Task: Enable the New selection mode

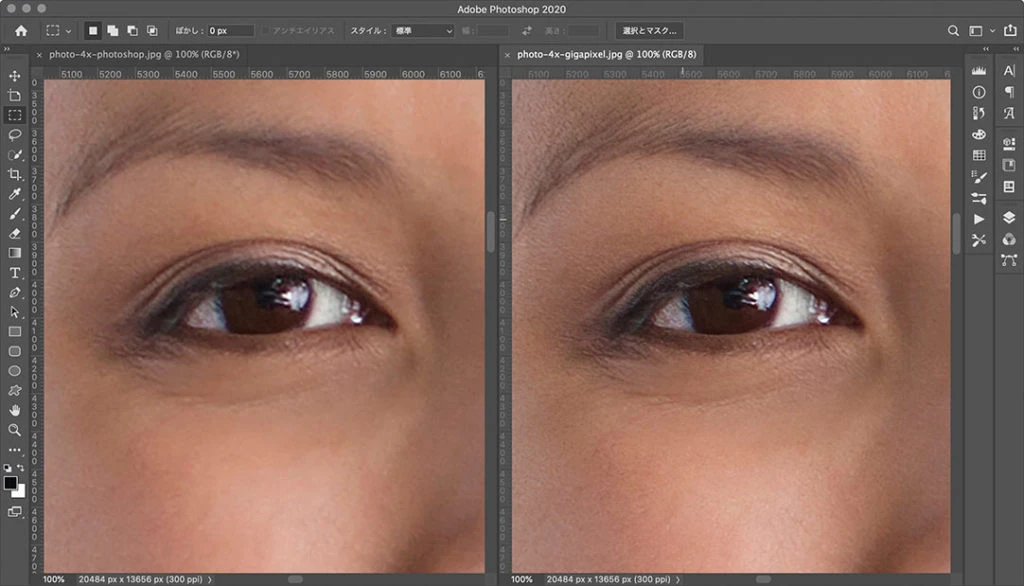Action: tap(91, 31)
